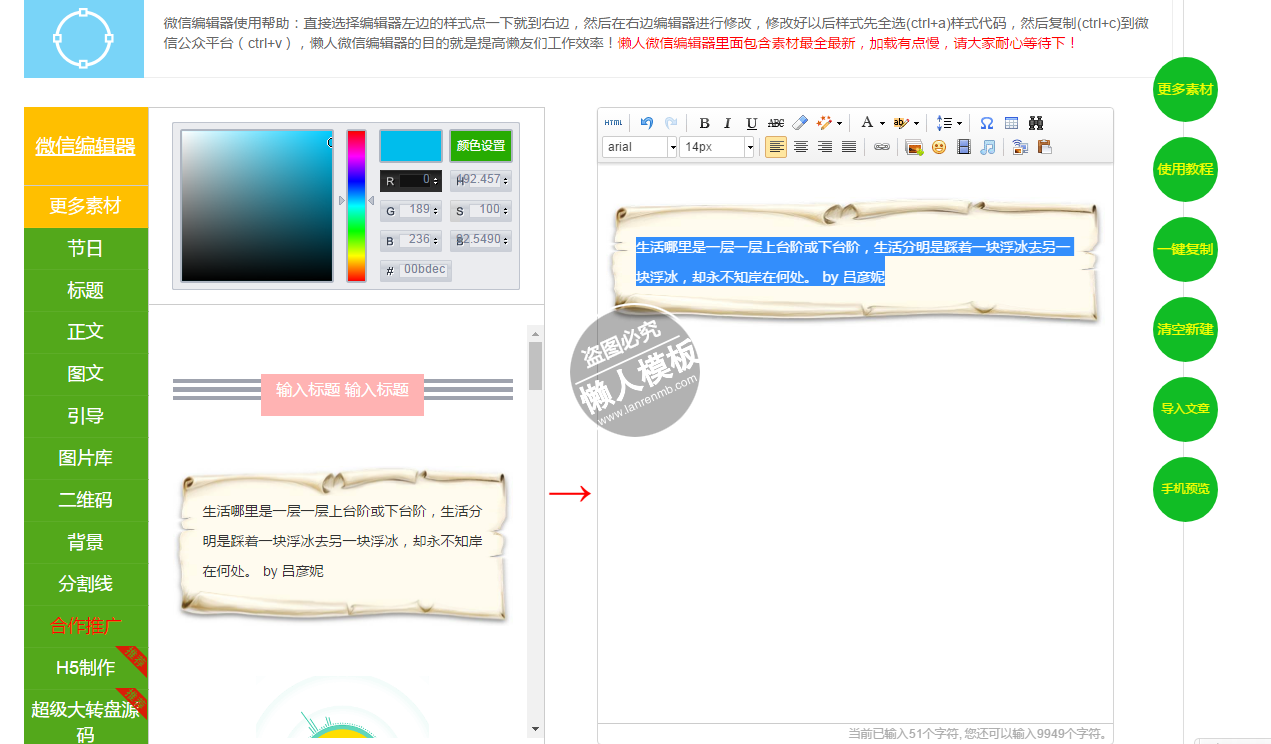The image size is (1271, 744).
Task: Select 引导 category
Action: (x=86, y=416)
